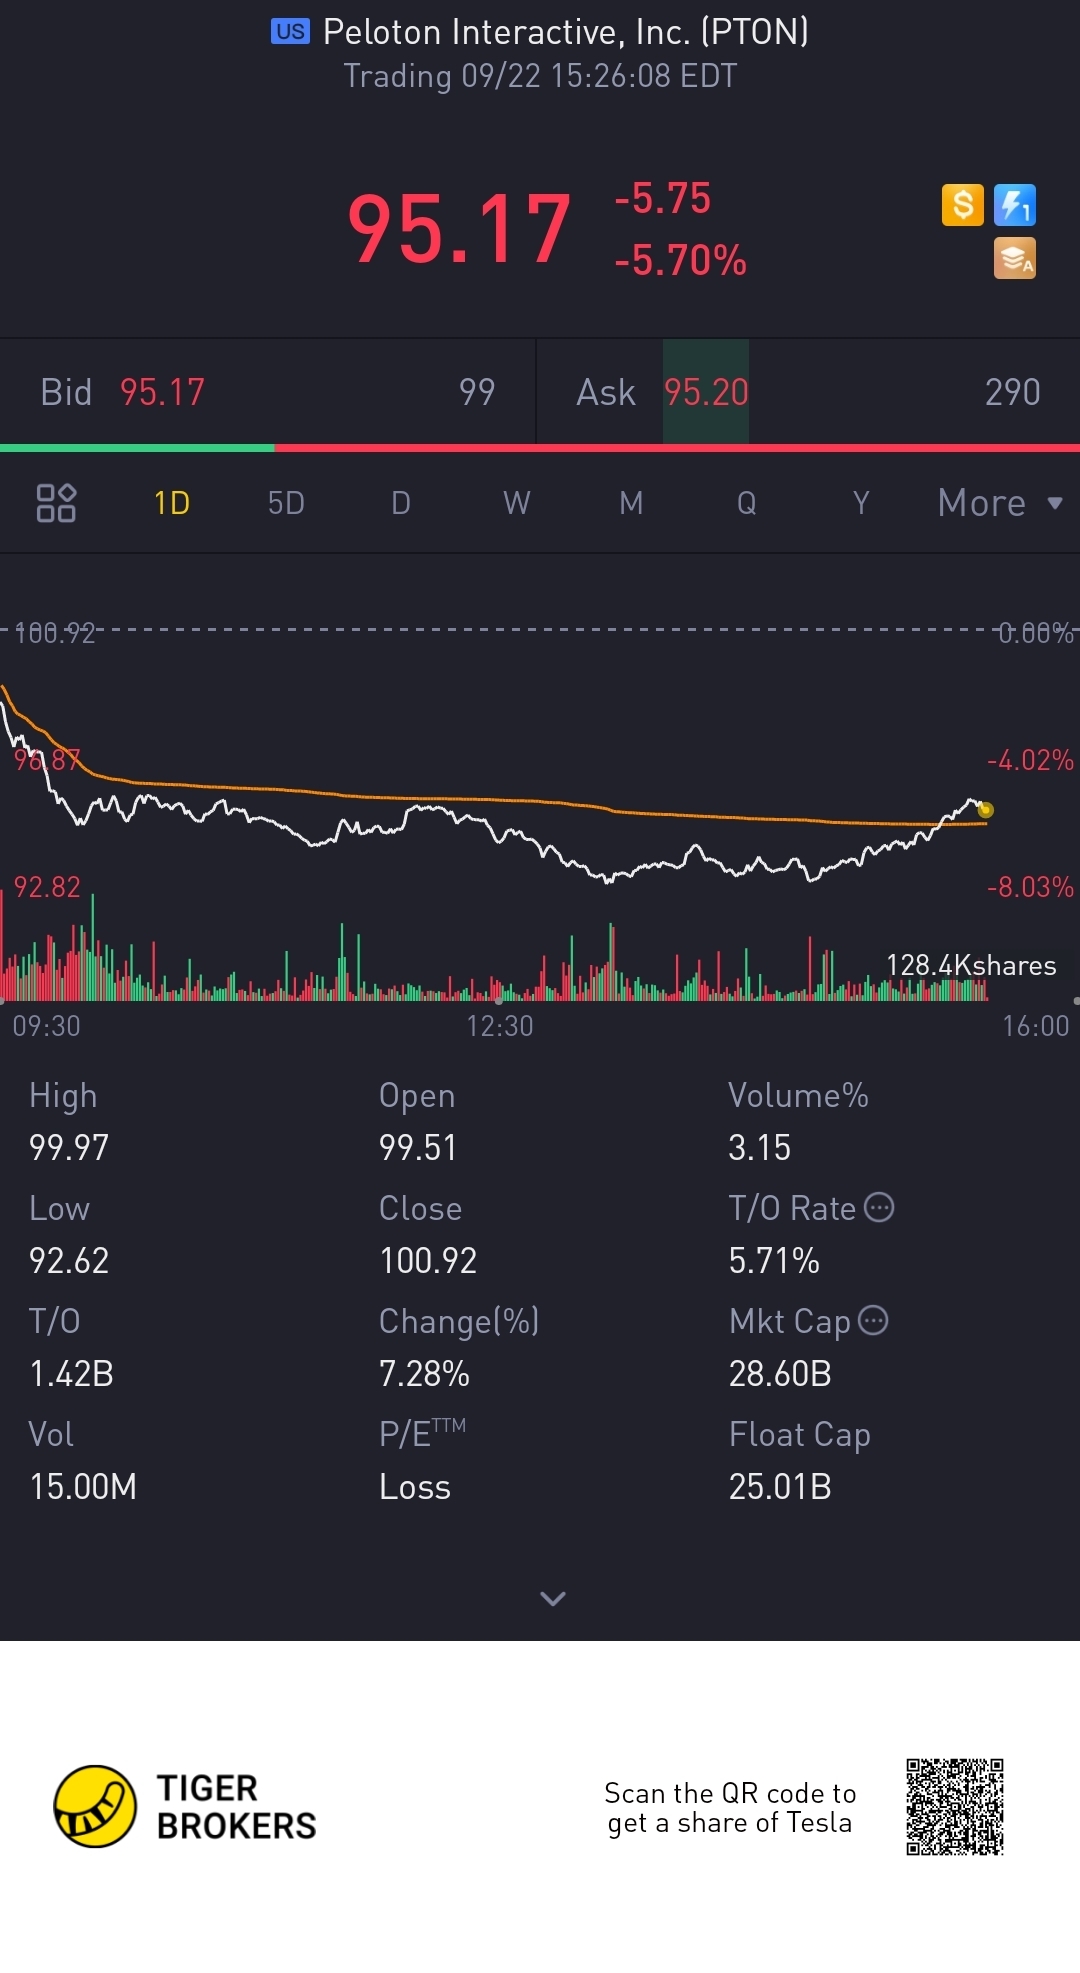Tap the High value 99.97

point(69,1148)
